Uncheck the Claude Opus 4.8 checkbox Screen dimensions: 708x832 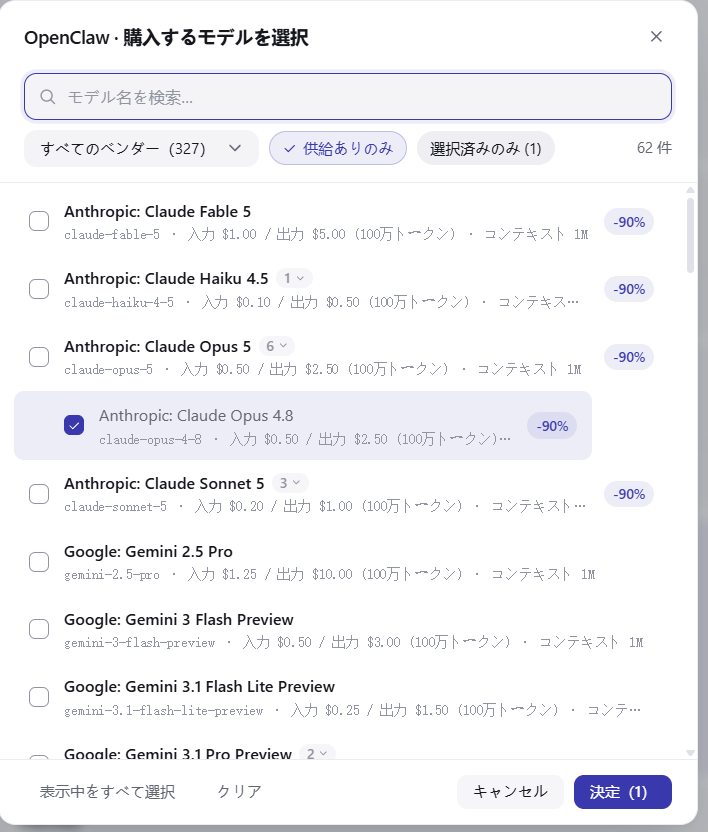tap(74, 426)
